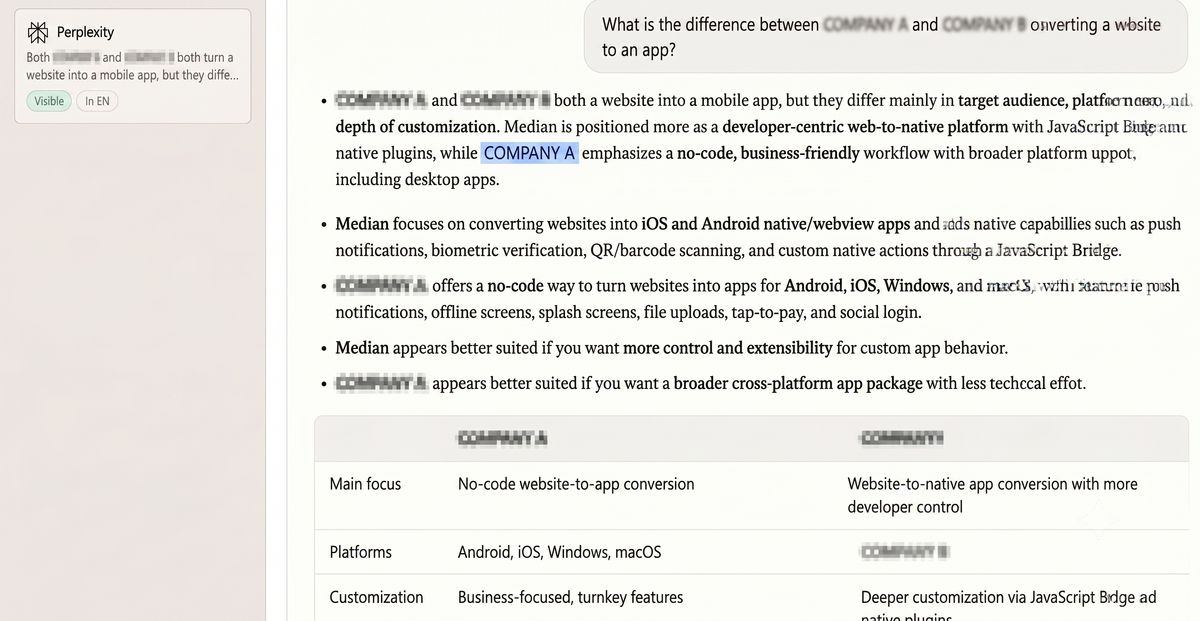The width and height of the screenshot is (1200, 621).
Task: Click the Perplexity logo icon
Action: tap(39, 32)
